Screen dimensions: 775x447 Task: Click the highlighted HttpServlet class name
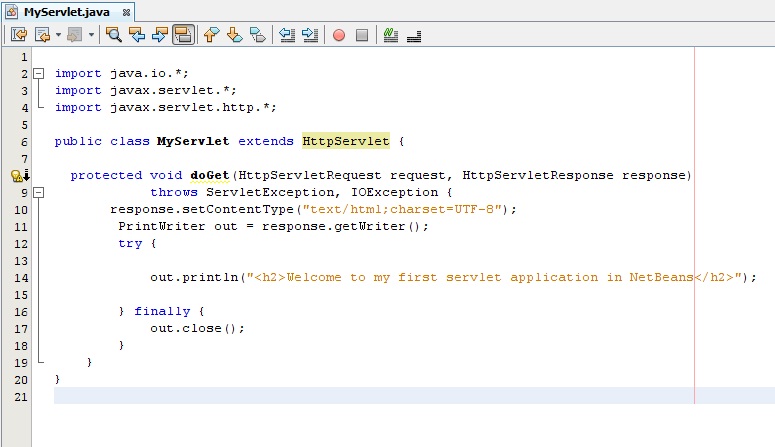[345, 141]
